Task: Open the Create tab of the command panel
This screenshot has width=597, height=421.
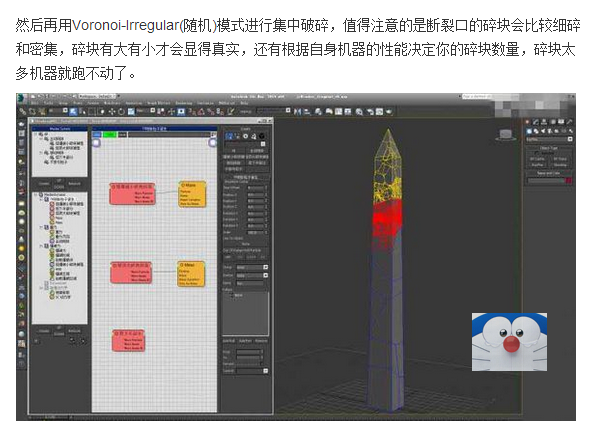Action: 528,122
